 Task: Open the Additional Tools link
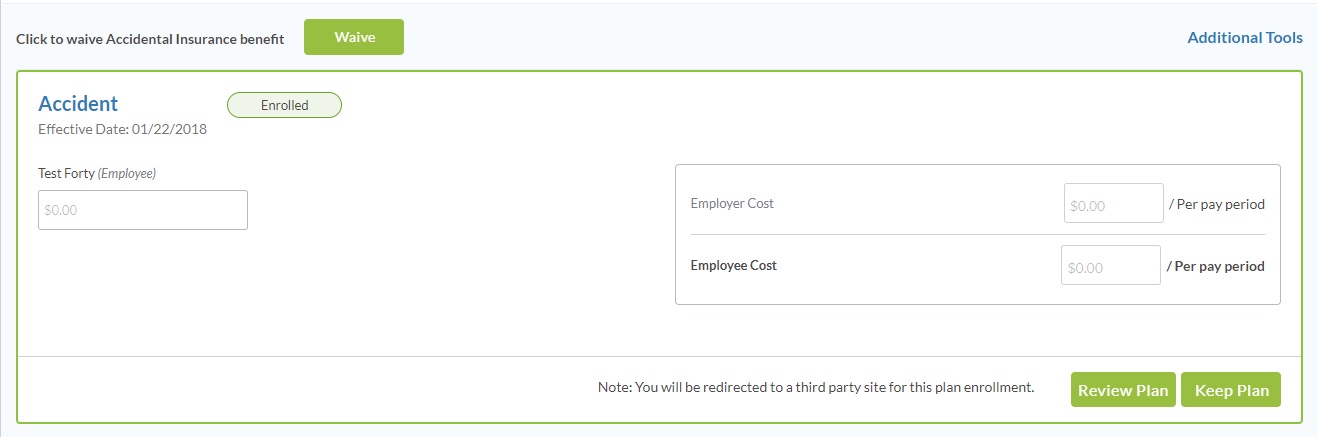pos(1244,38)
